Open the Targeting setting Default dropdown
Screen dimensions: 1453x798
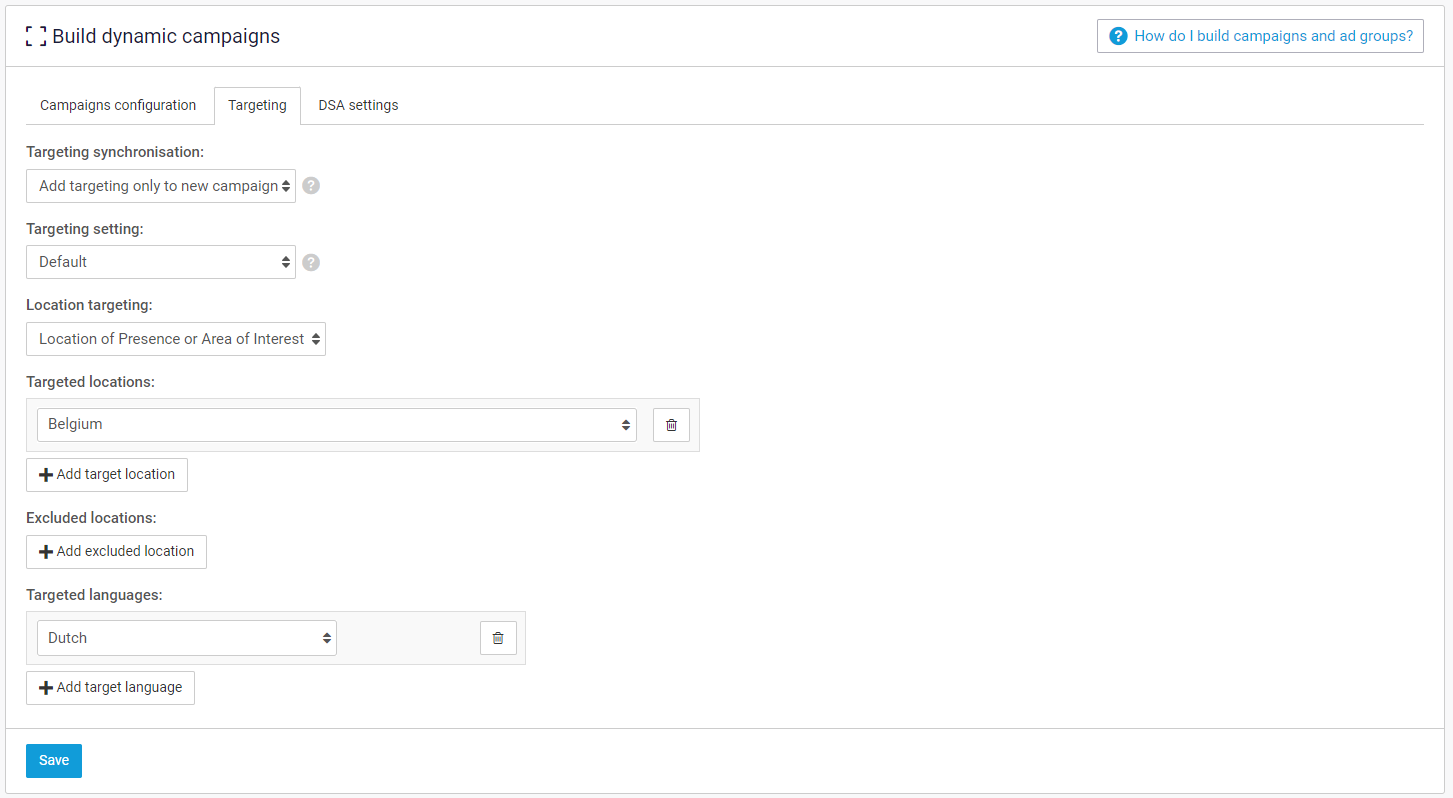161,262
